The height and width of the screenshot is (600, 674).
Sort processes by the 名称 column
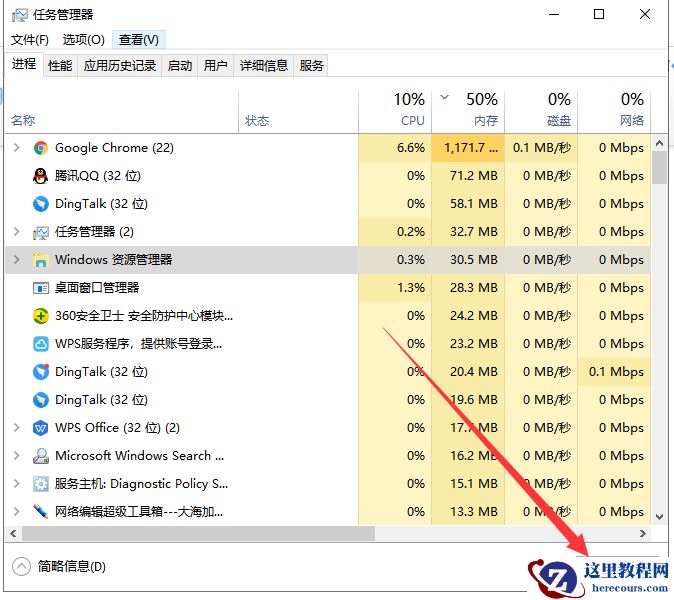[122, 111]
